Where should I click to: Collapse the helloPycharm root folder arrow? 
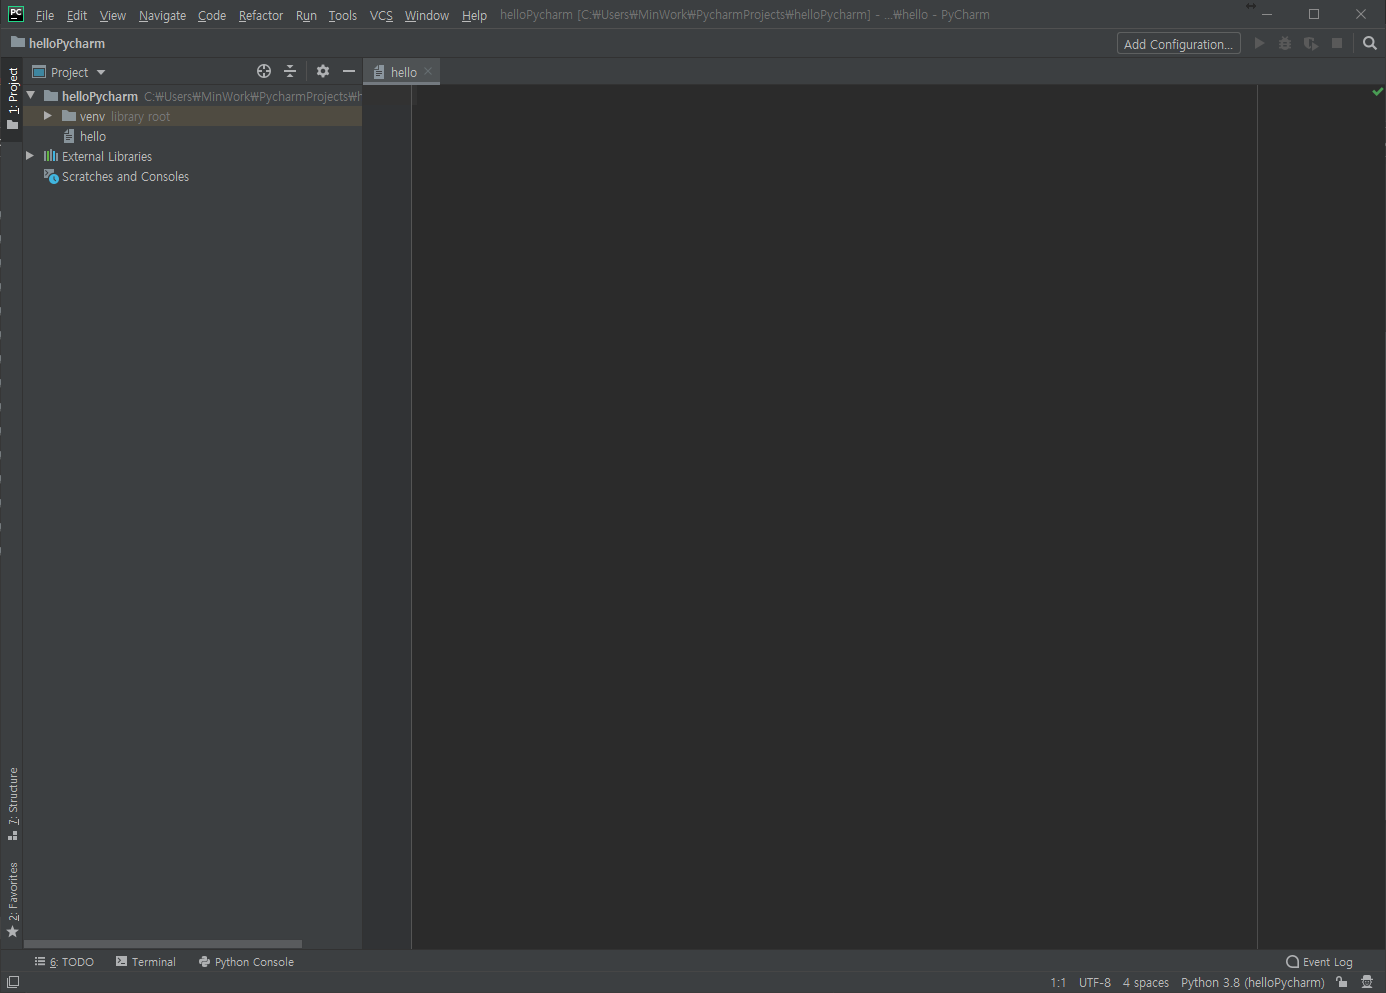[31, 96]
